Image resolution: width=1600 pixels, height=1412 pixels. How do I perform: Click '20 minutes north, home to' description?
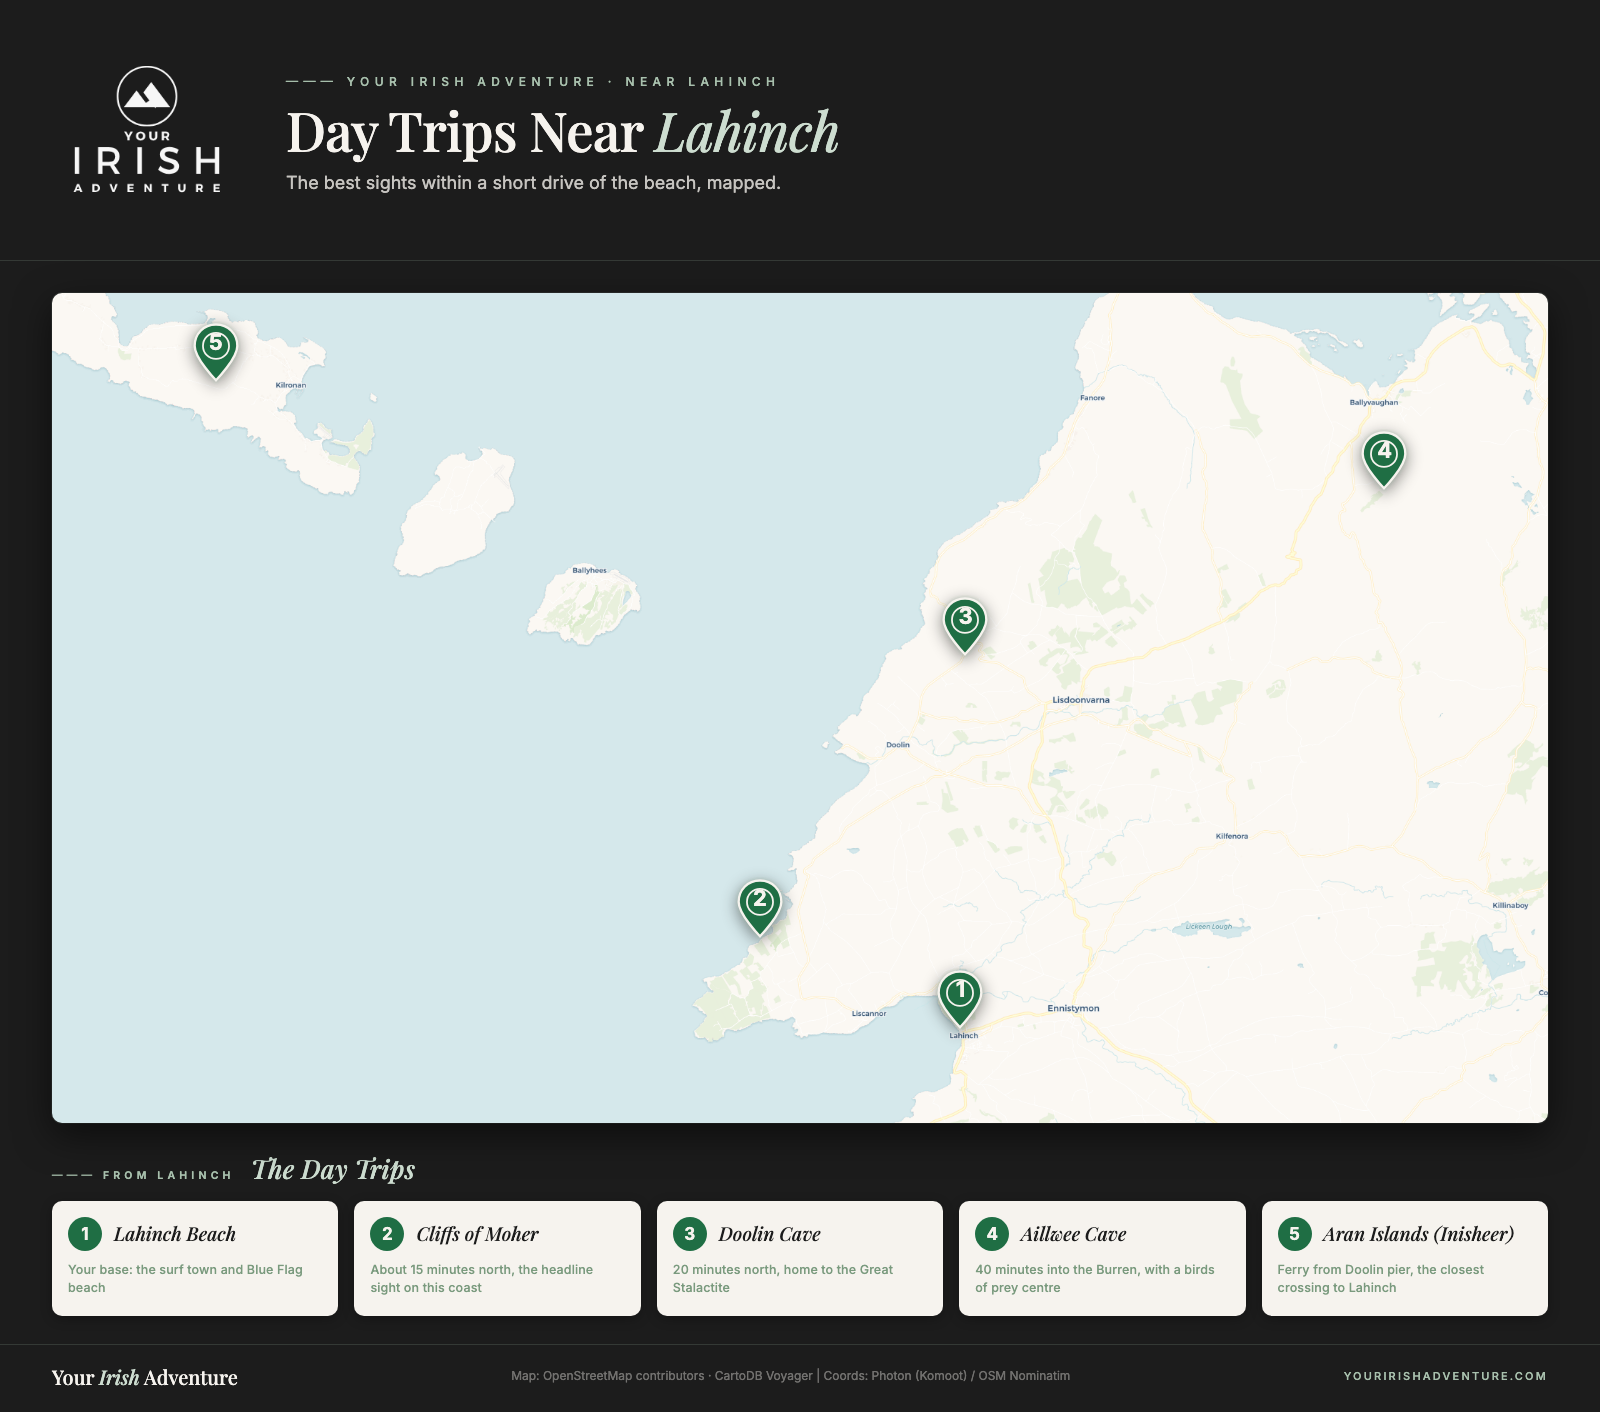click(x=783, y=1278)
